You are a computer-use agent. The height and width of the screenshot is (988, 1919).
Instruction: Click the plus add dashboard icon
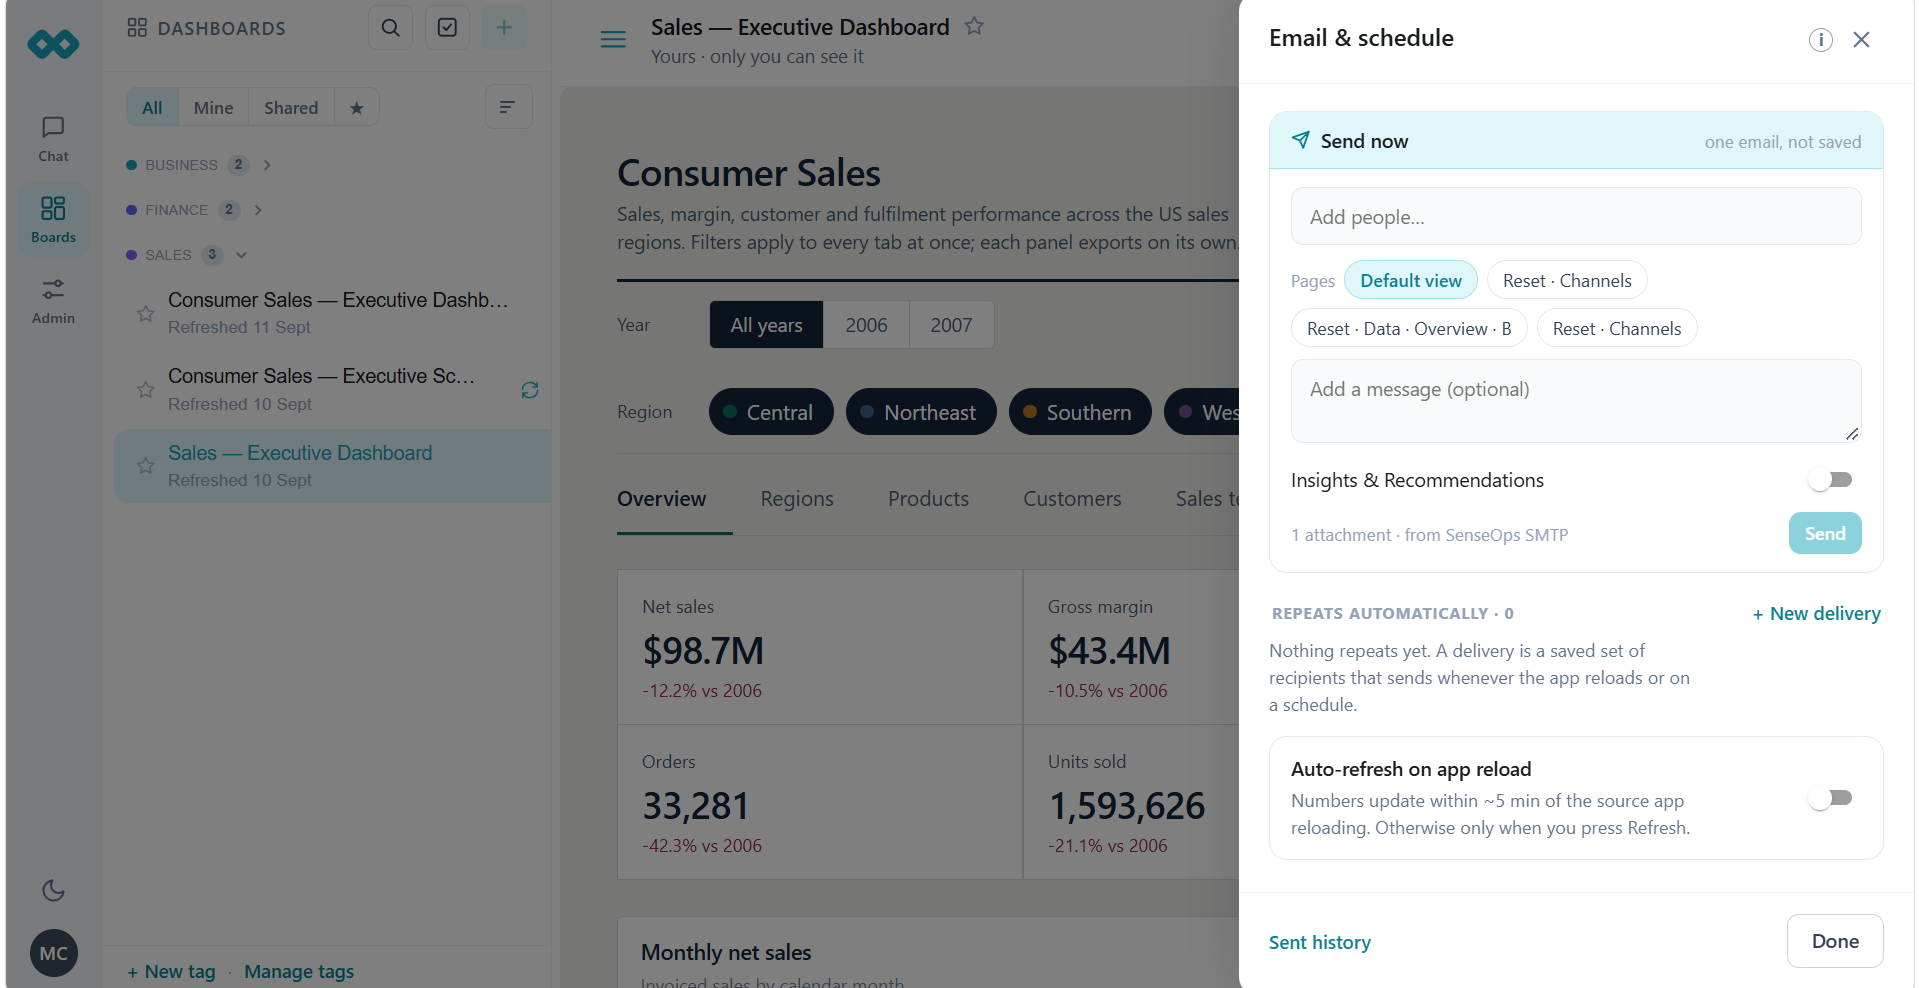point(504,28)
